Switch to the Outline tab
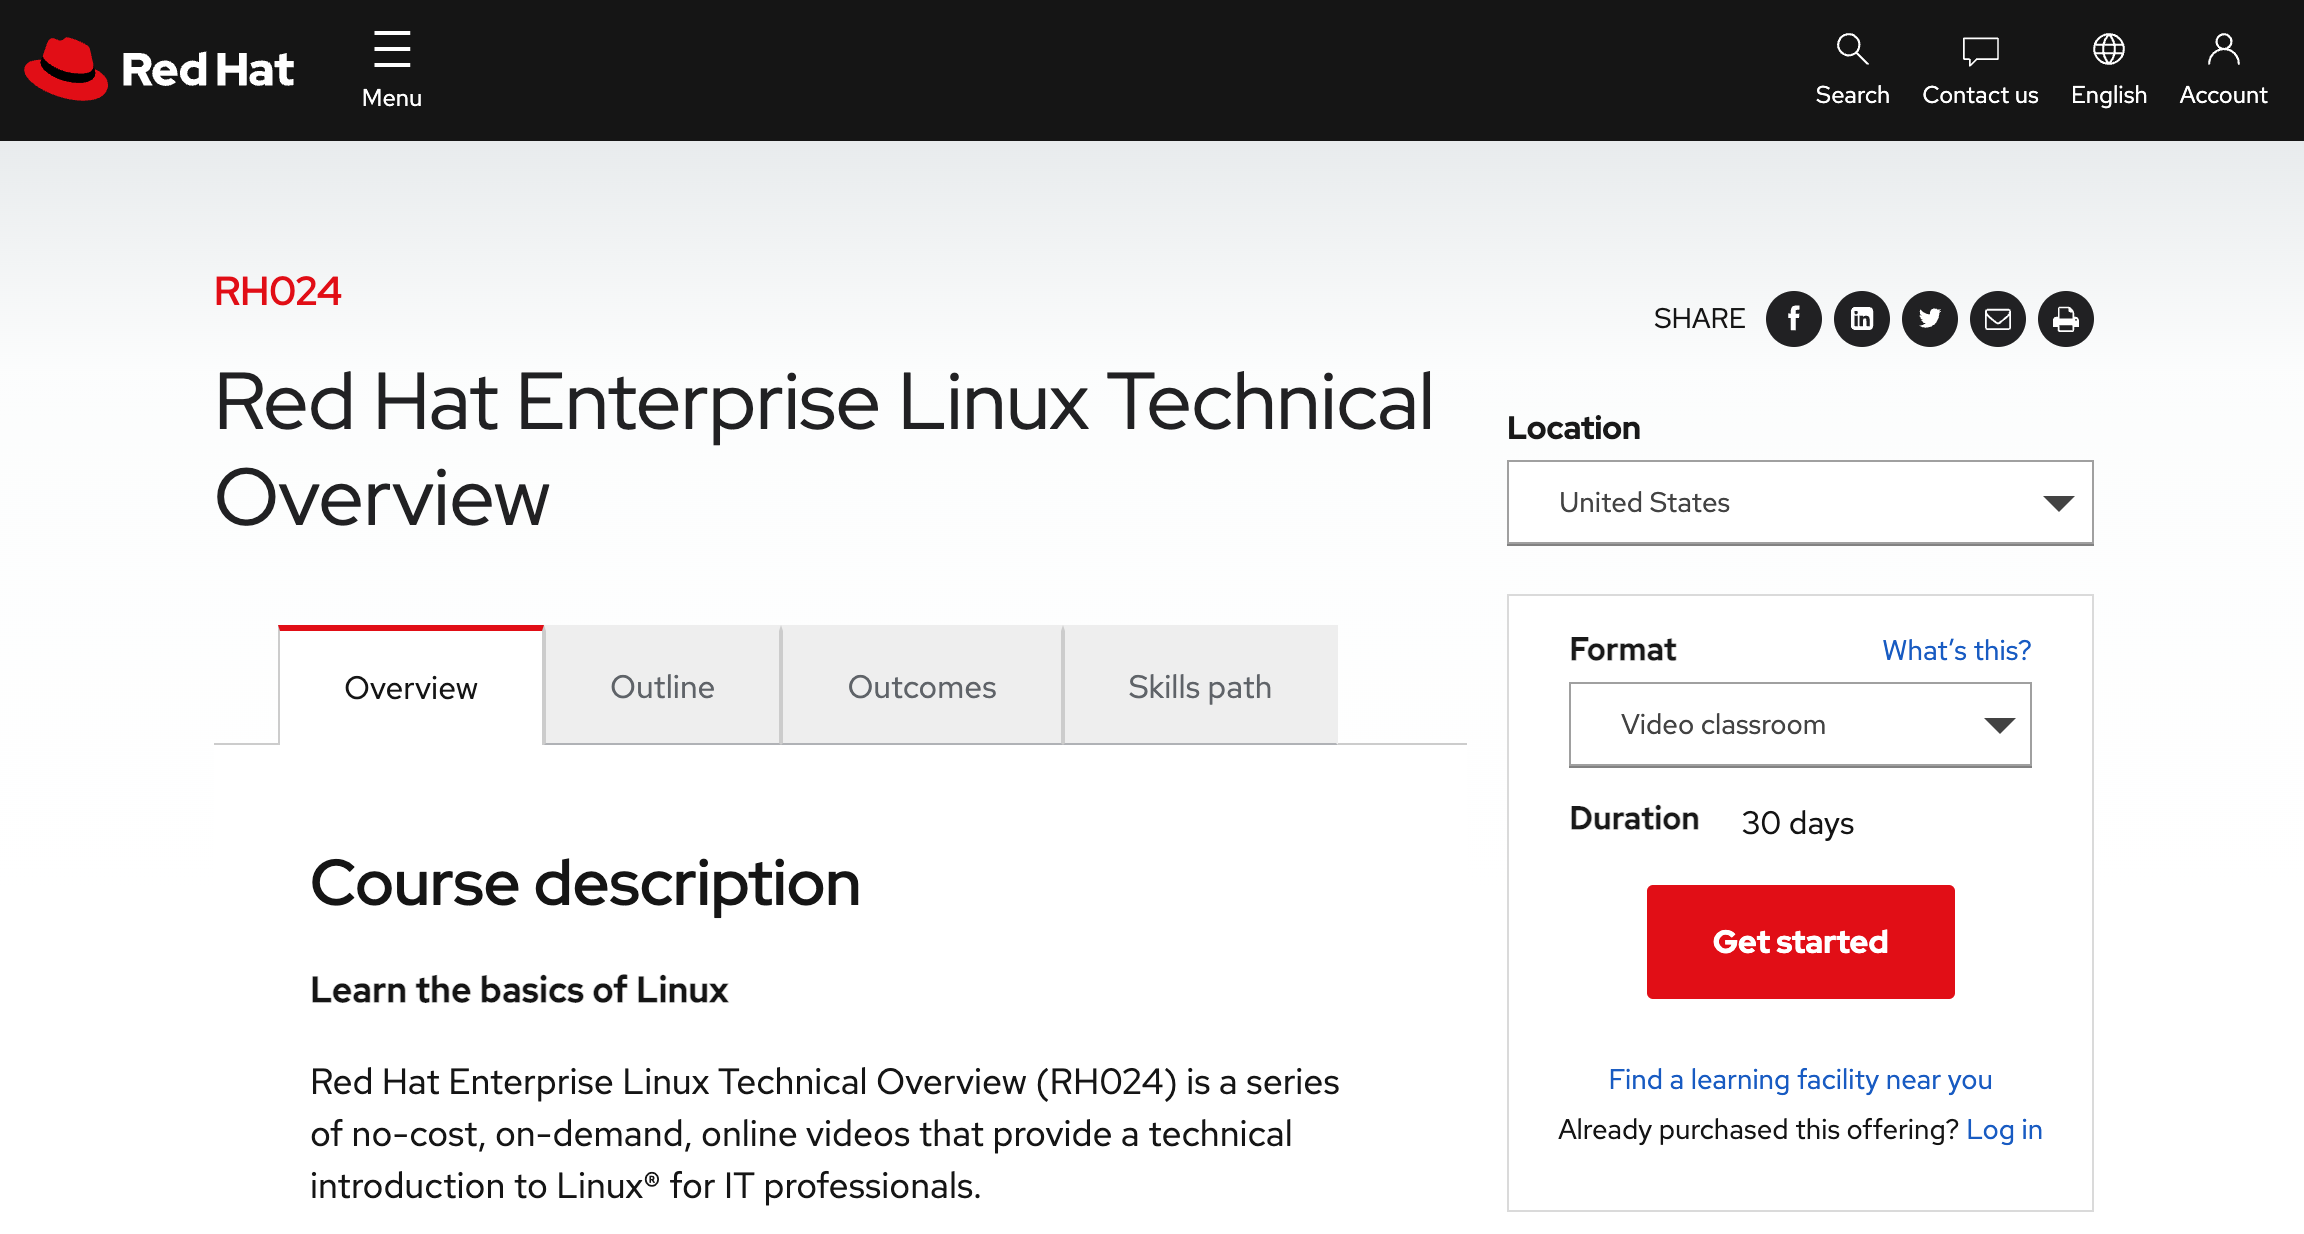Screen dimensions: 2304x1234 point(662,687)
